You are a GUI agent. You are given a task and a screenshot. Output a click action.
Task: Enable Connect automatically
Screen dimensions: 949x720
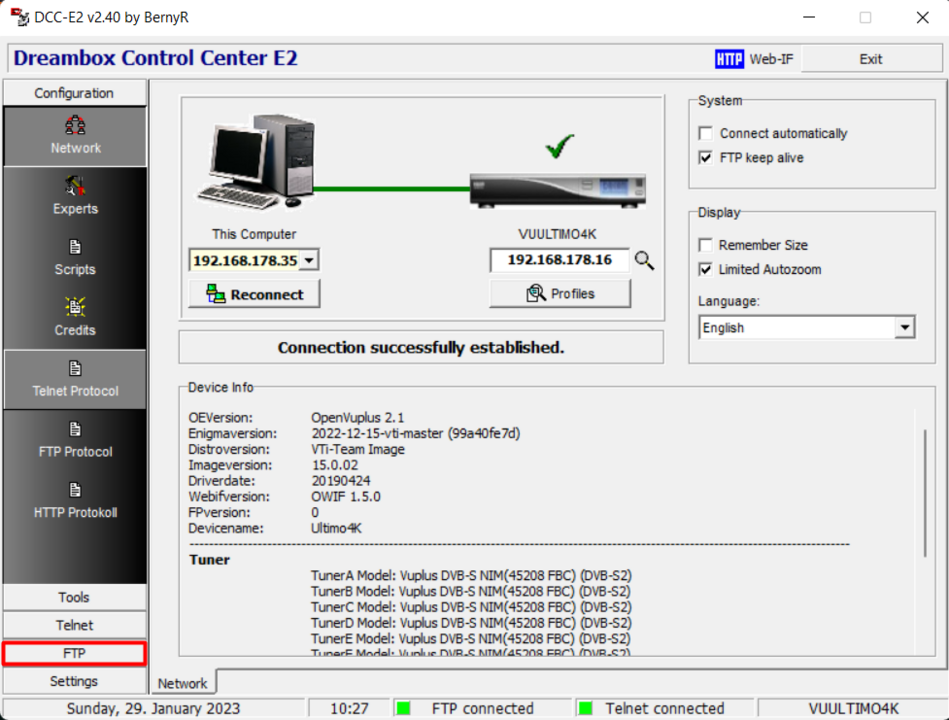(x=706, y=133)
